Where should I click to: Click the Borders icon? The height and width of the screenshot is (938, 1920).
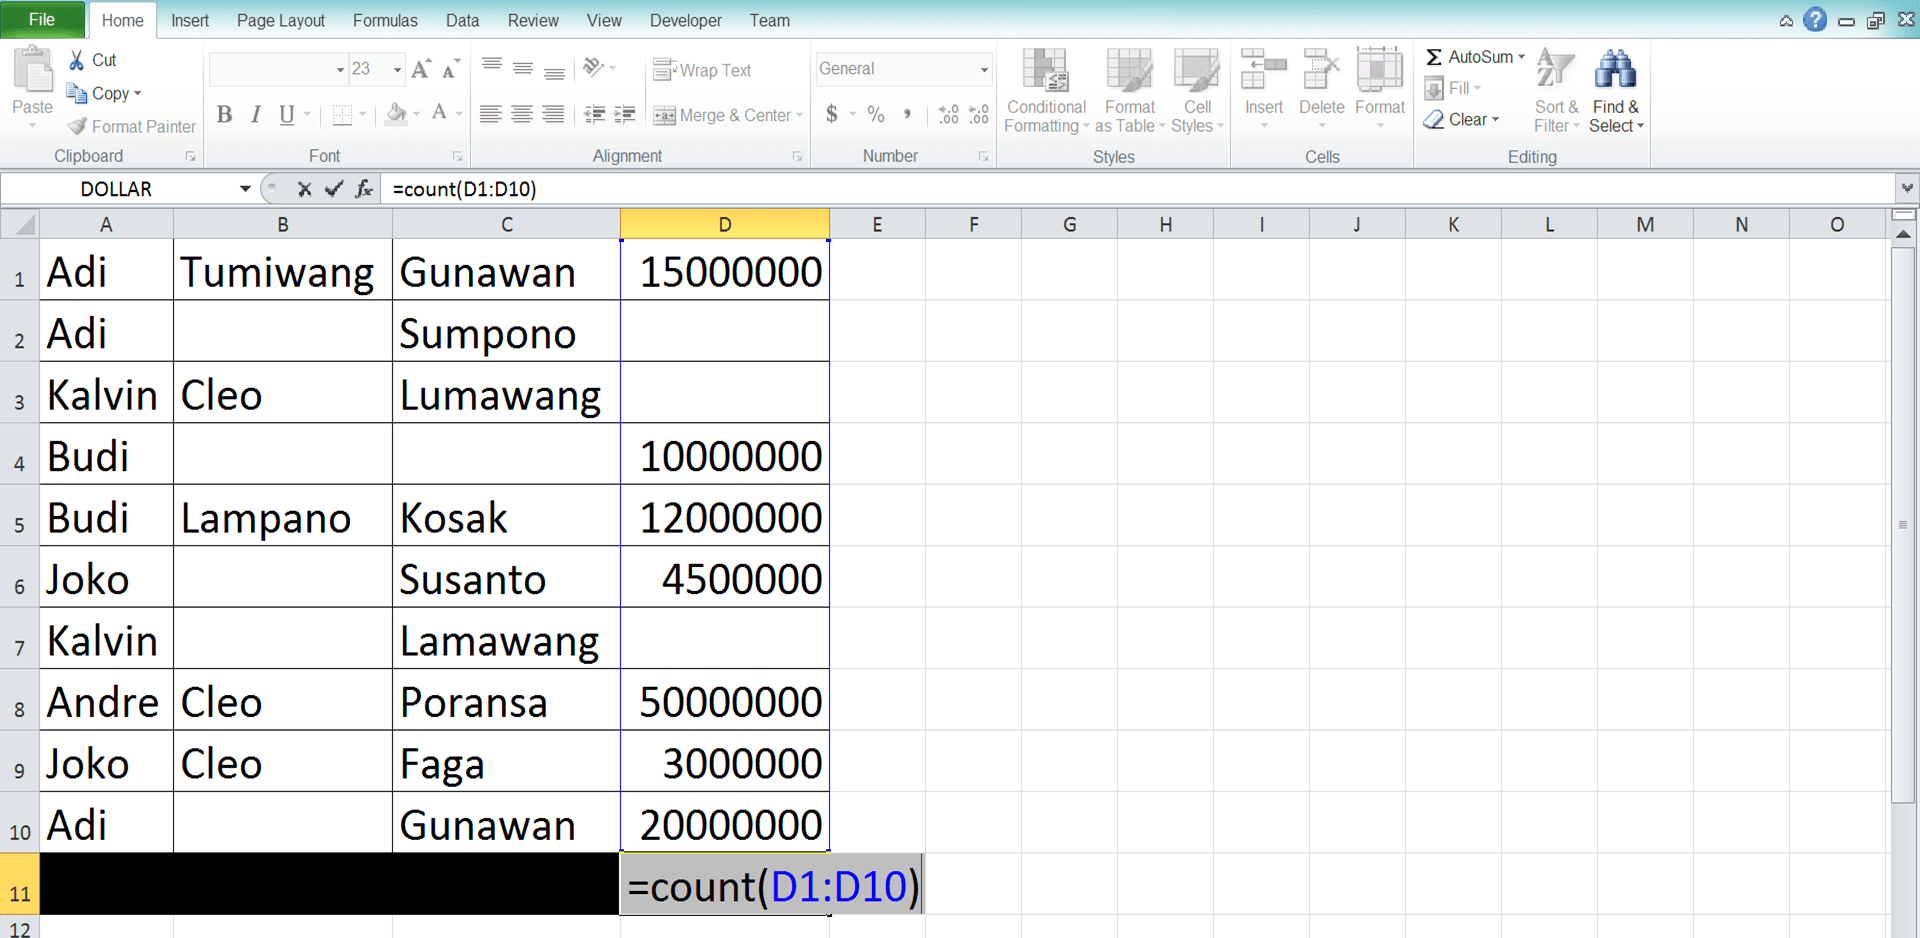[342, 115]
